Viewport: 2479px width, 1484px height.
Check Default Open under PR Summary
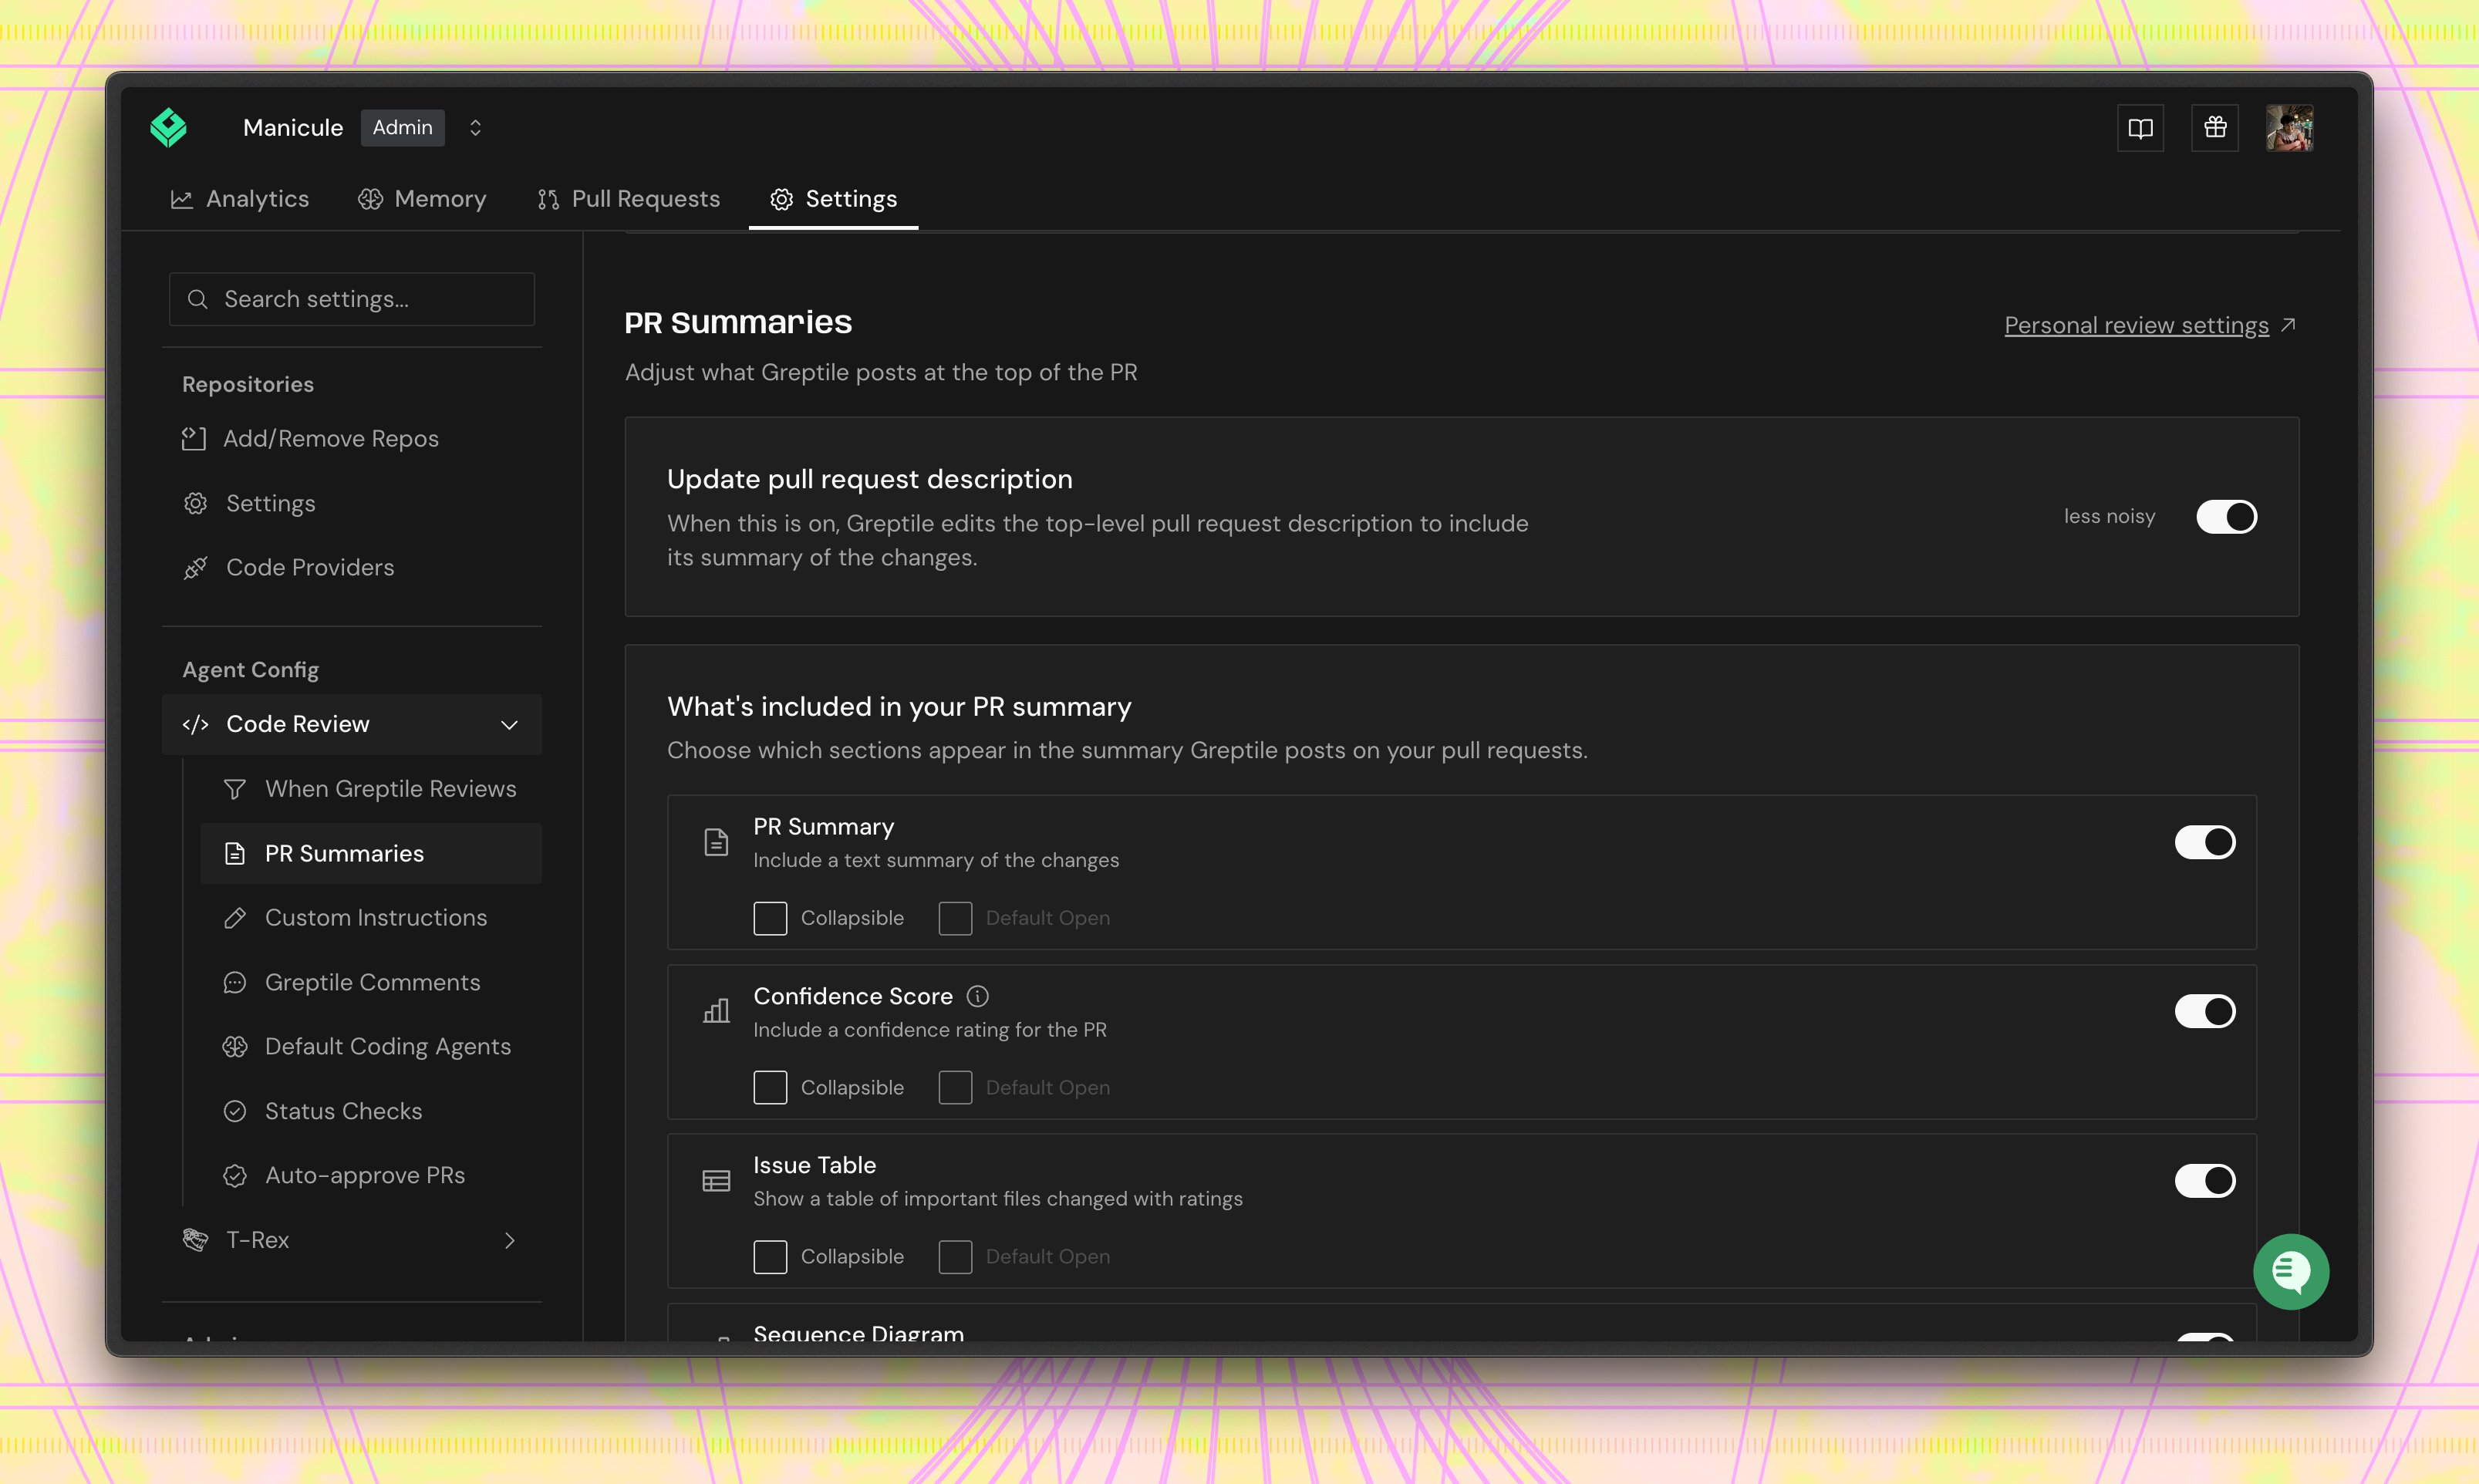[955, 918]
